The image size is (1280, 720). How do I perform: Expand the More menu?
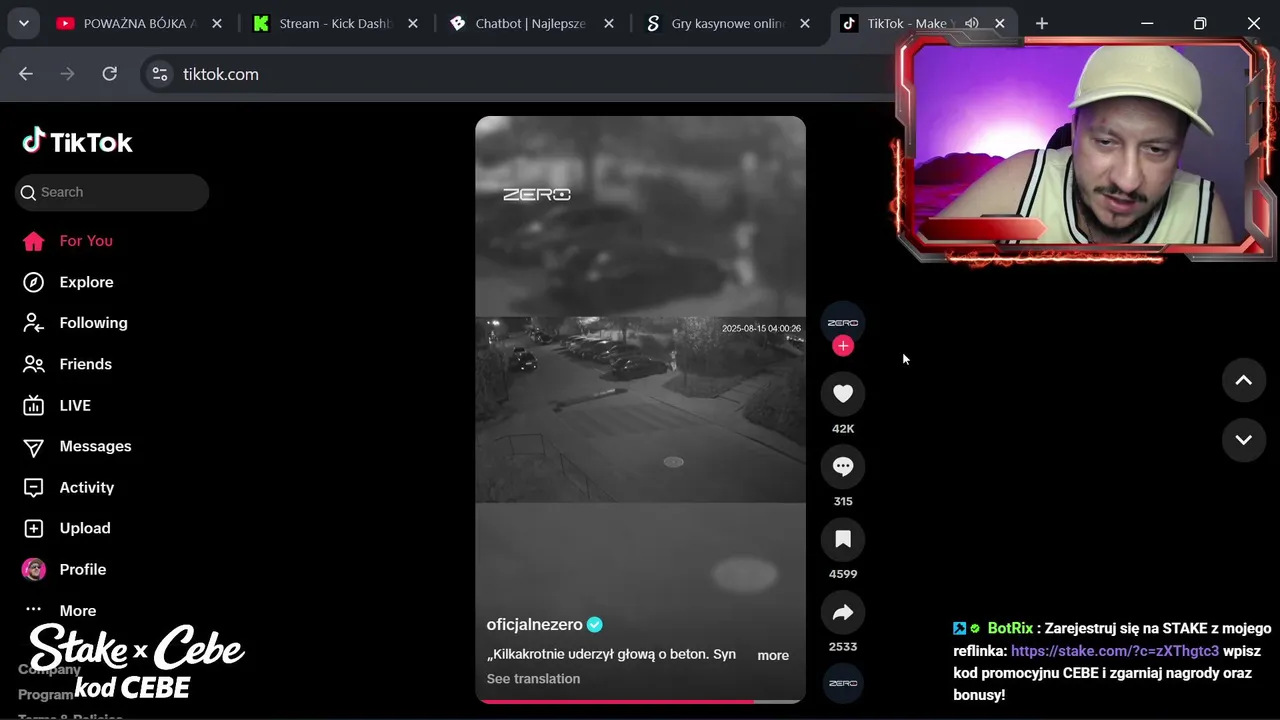60,610
